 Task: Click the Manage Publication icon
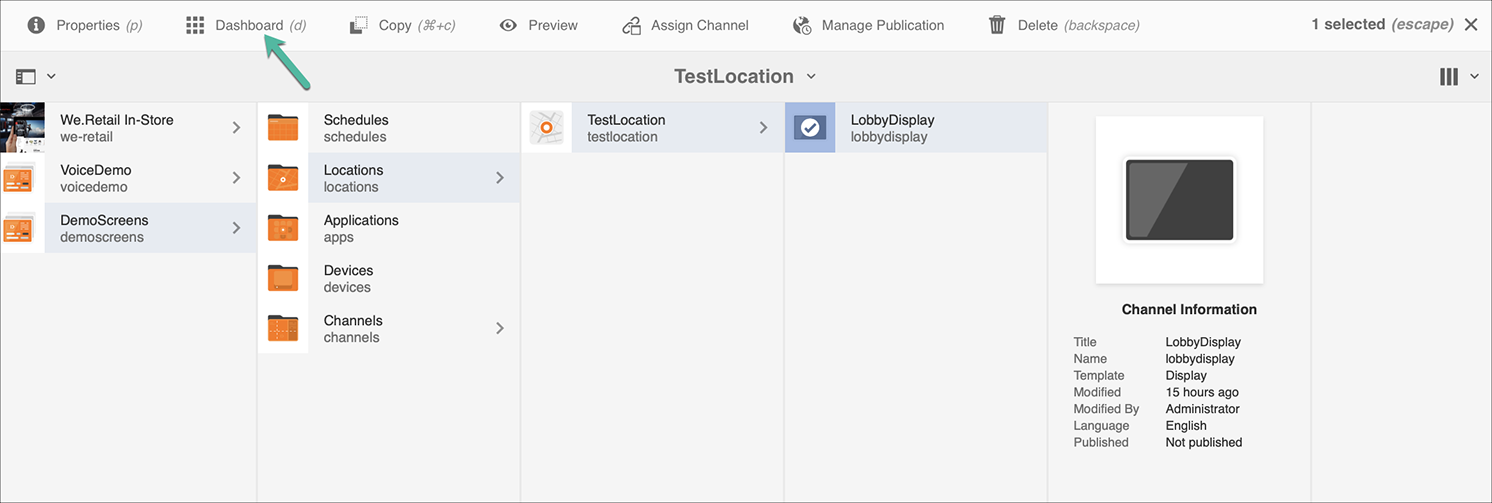[x=802, y=25]
